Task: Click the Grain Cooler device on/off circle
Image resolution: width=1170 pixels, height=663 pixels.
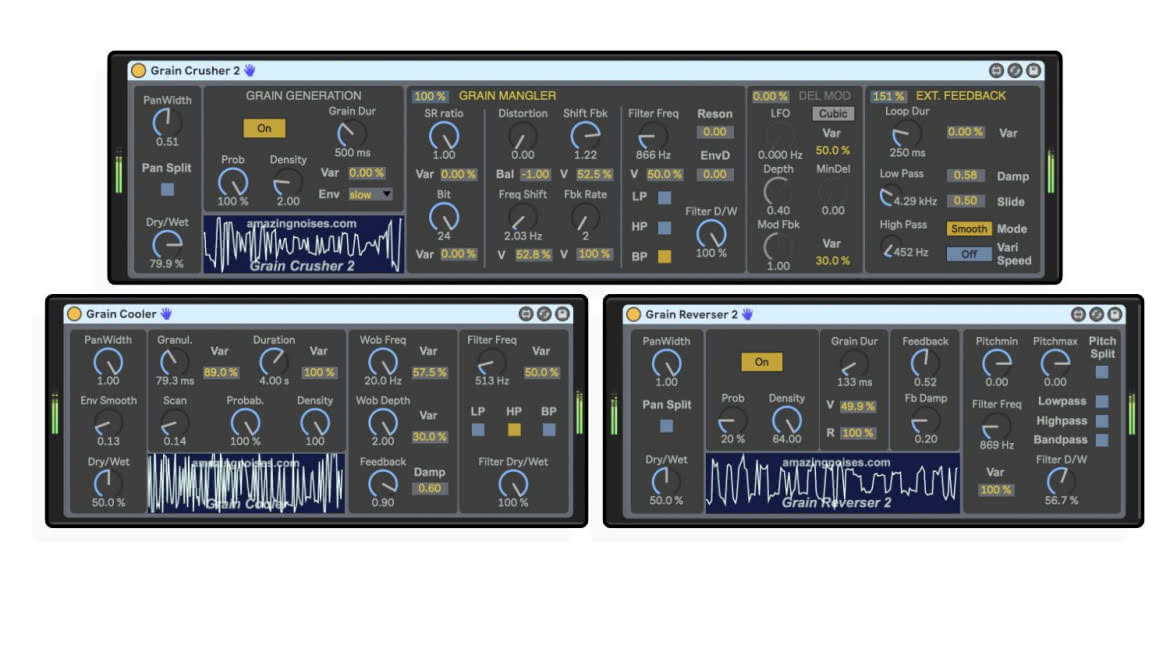Action: pos(75,314)
